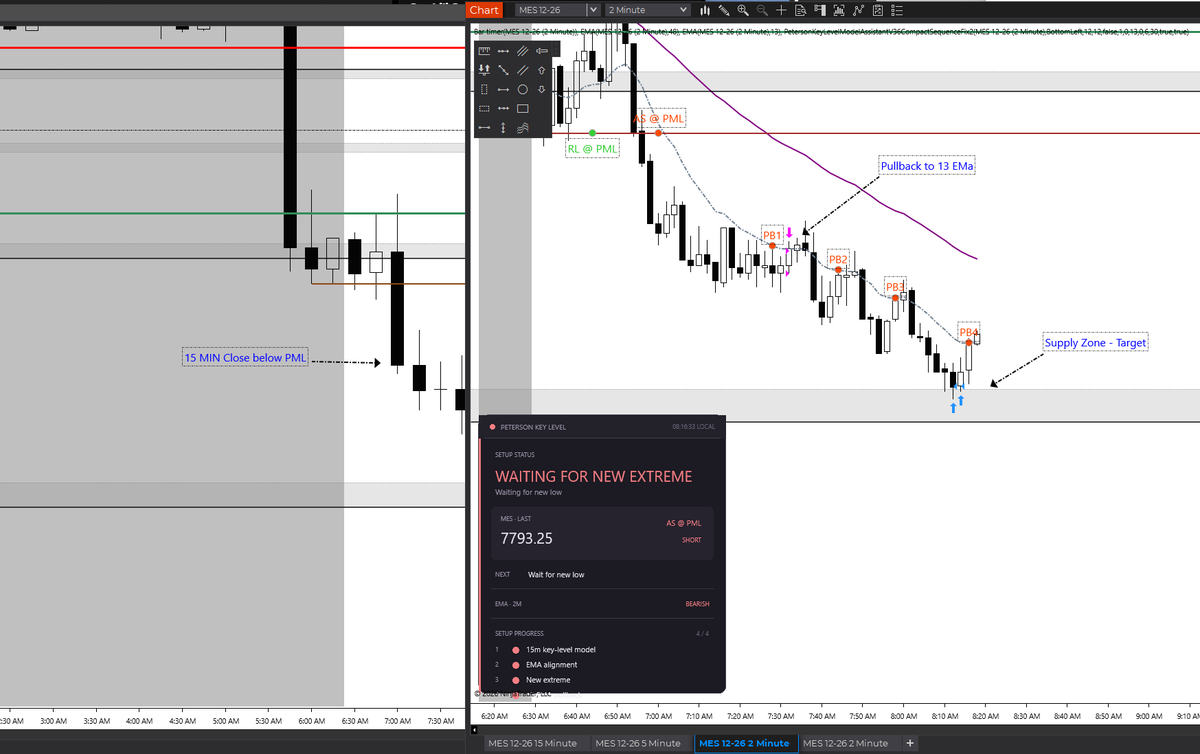Viewport: 1200px width, 754px height.
Task: Select the vertical region highlight tool
Action: pyautogui.click(x=484, y=89)
